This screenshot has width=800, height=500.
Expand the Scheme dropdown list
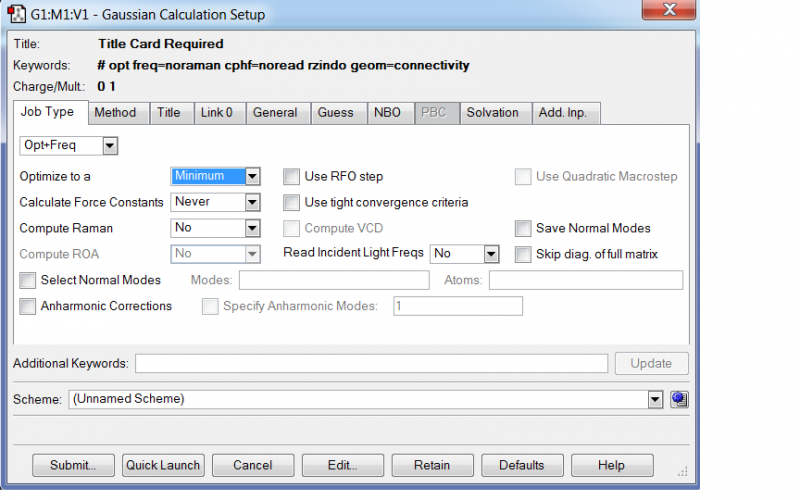point(655,399)
